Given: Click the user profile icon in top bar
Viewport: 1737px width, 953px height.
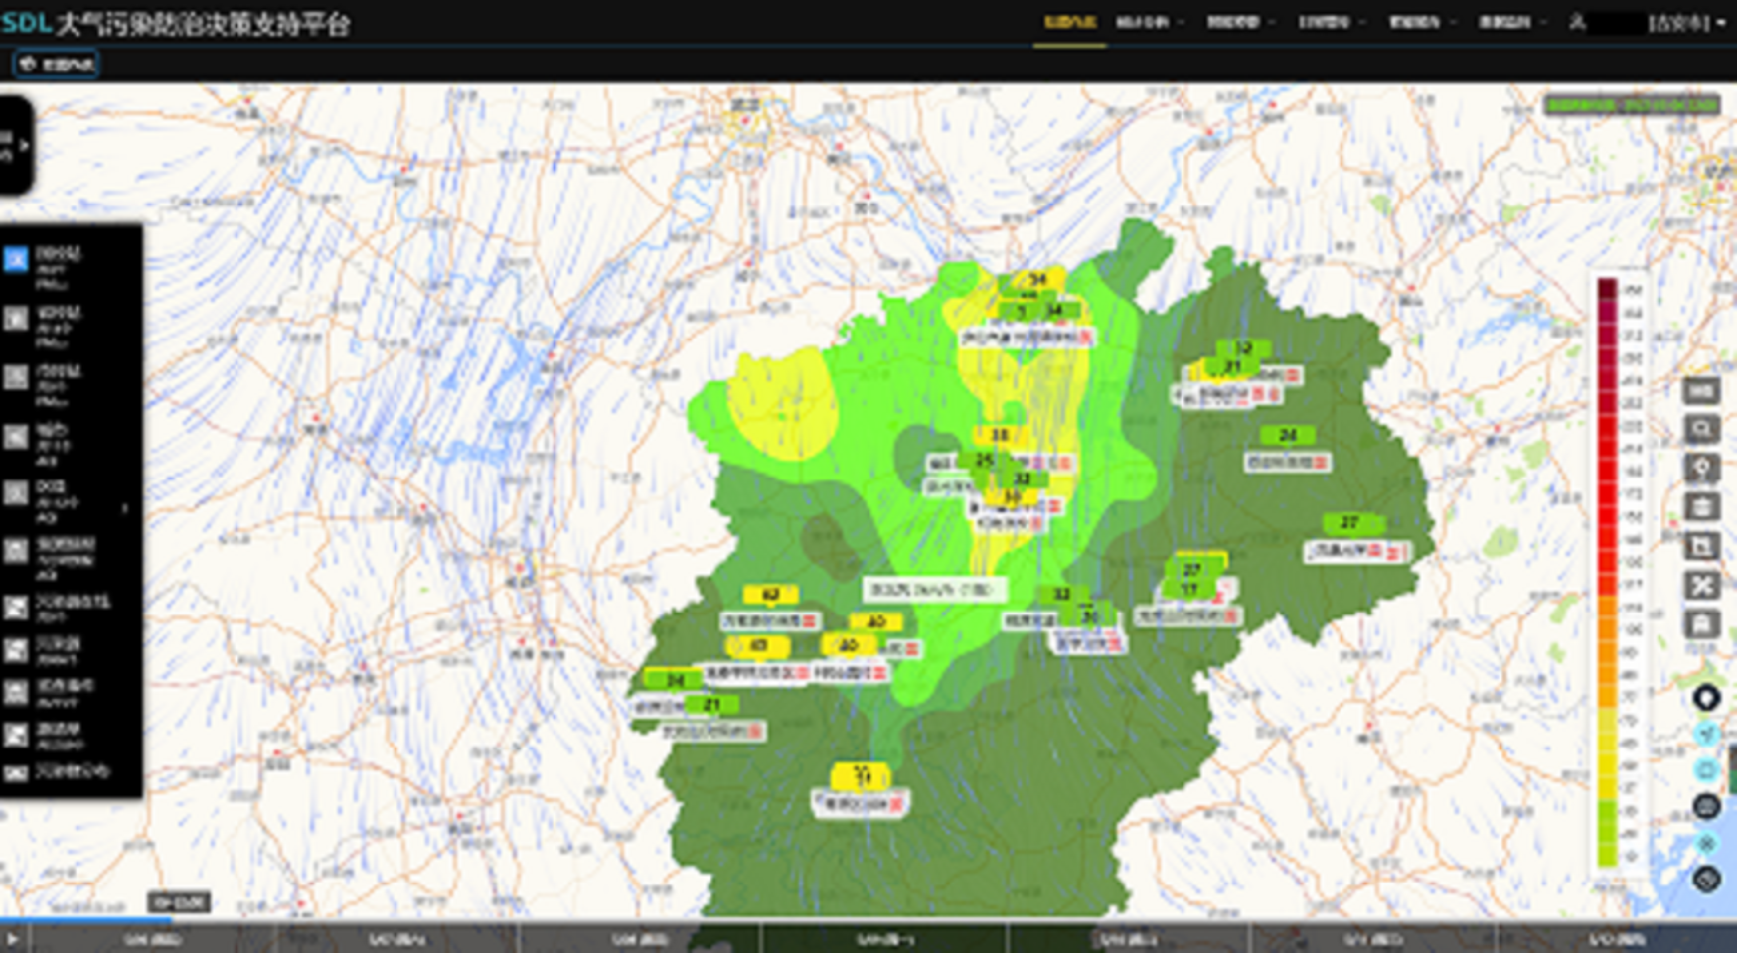Looking at the screenshot, I should (1578, 22).
